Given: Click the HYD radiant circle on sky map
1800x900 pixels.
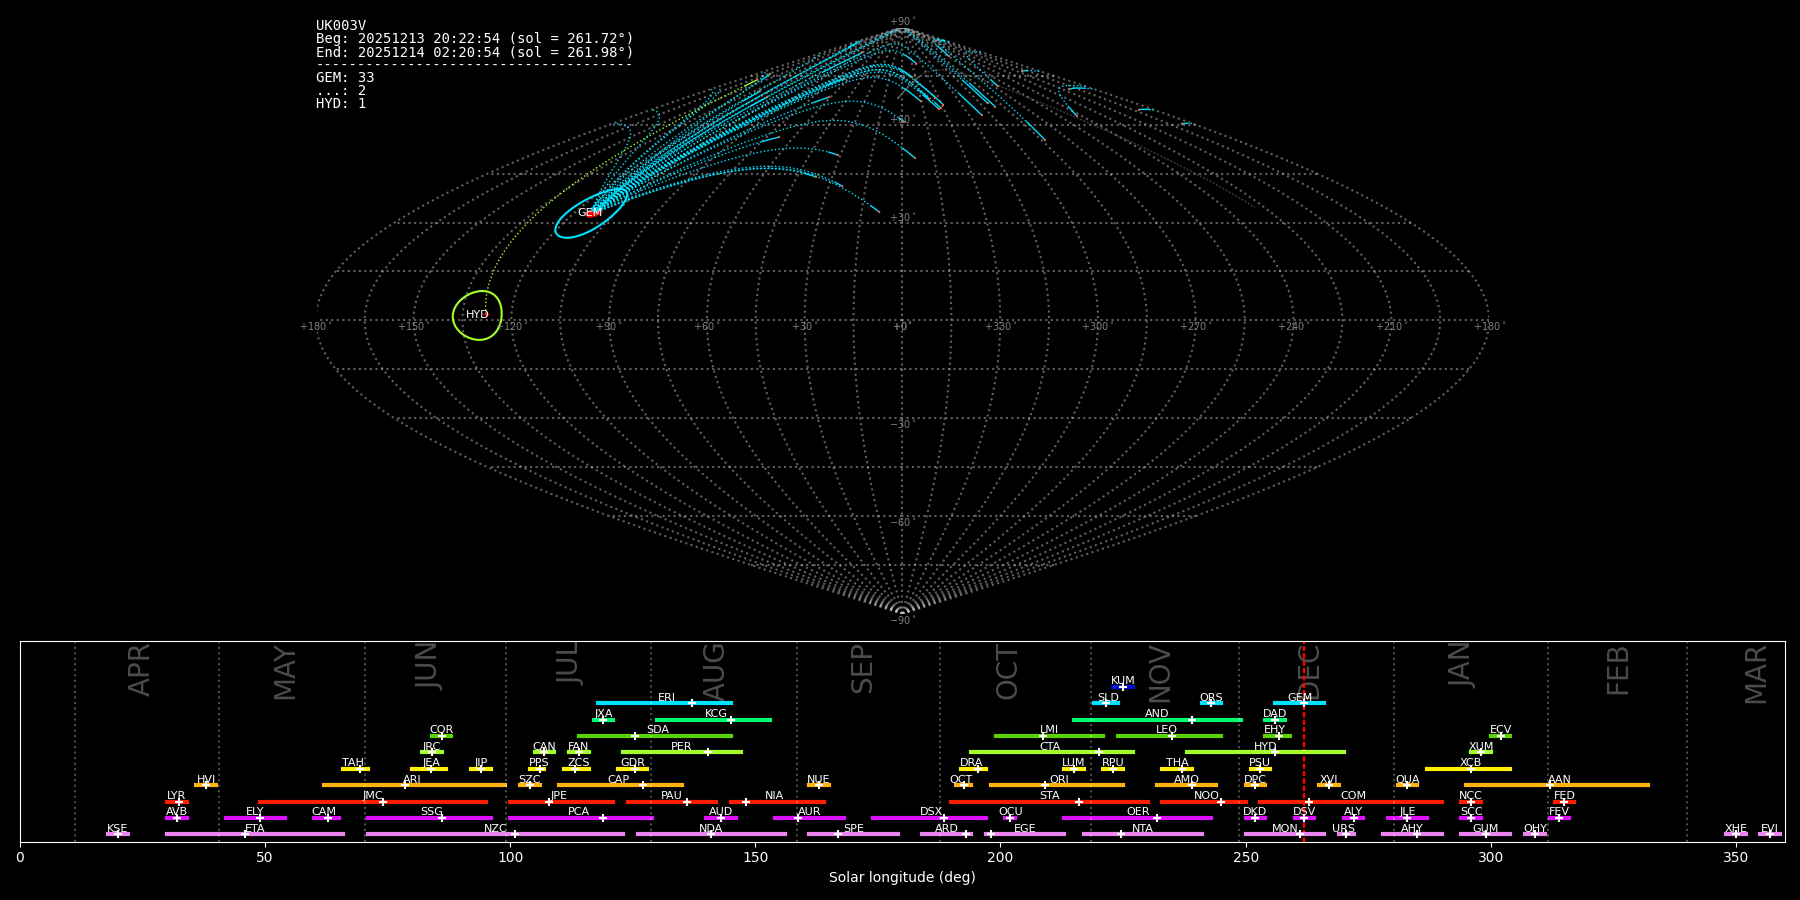Looking at the screenshot, I should (477, 315).
